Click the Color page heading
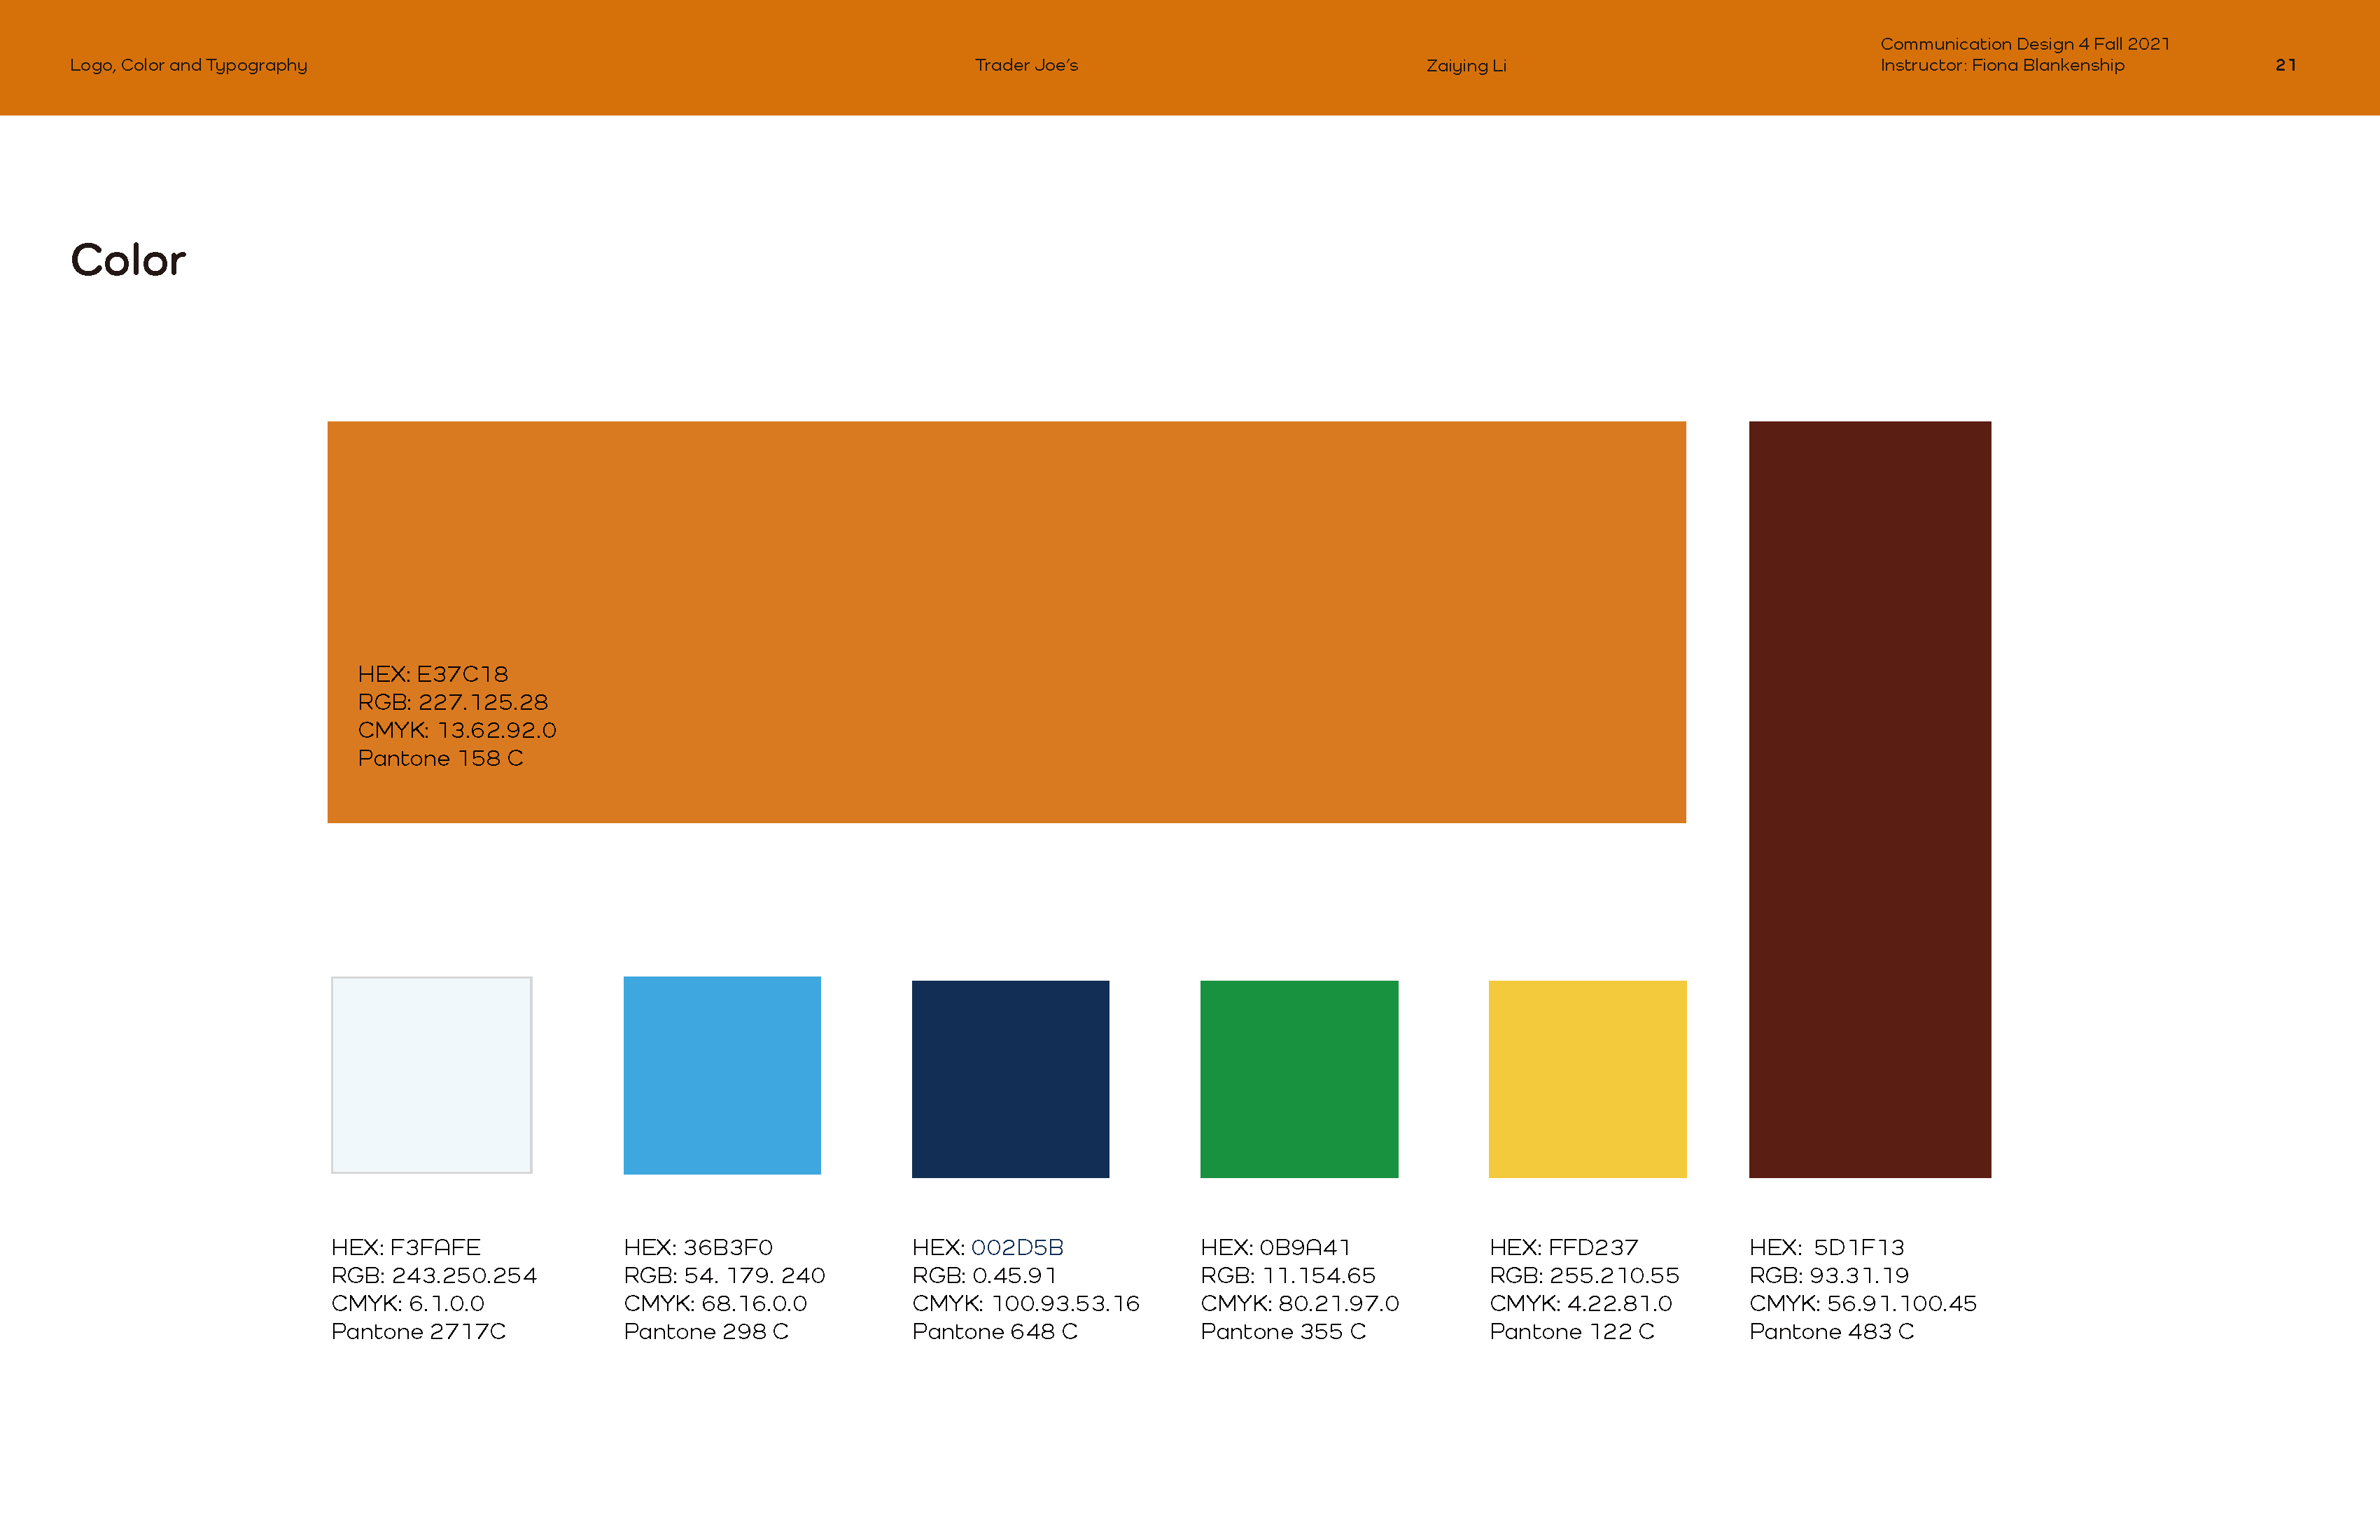Viewport: 2380px width, 1540px height. pos(128,261)
